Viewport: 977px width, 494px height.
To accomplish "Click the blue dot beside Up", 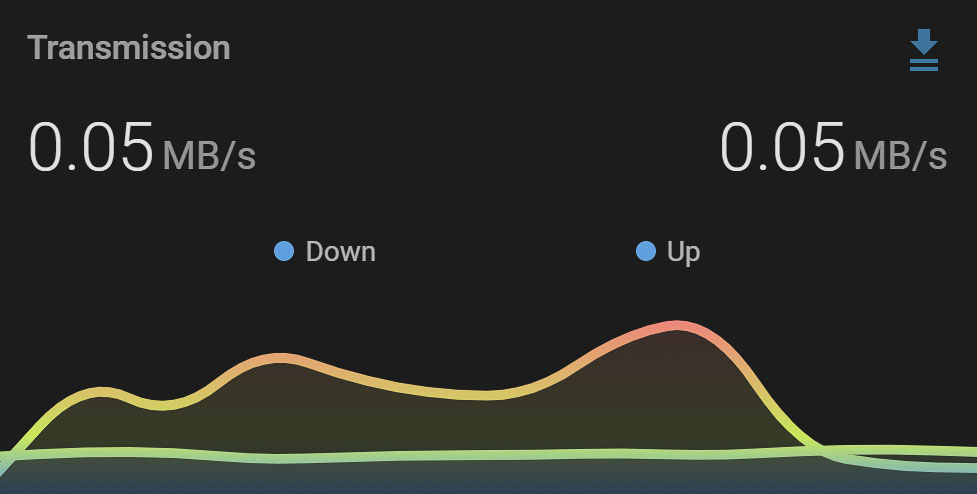I will 646,252.
